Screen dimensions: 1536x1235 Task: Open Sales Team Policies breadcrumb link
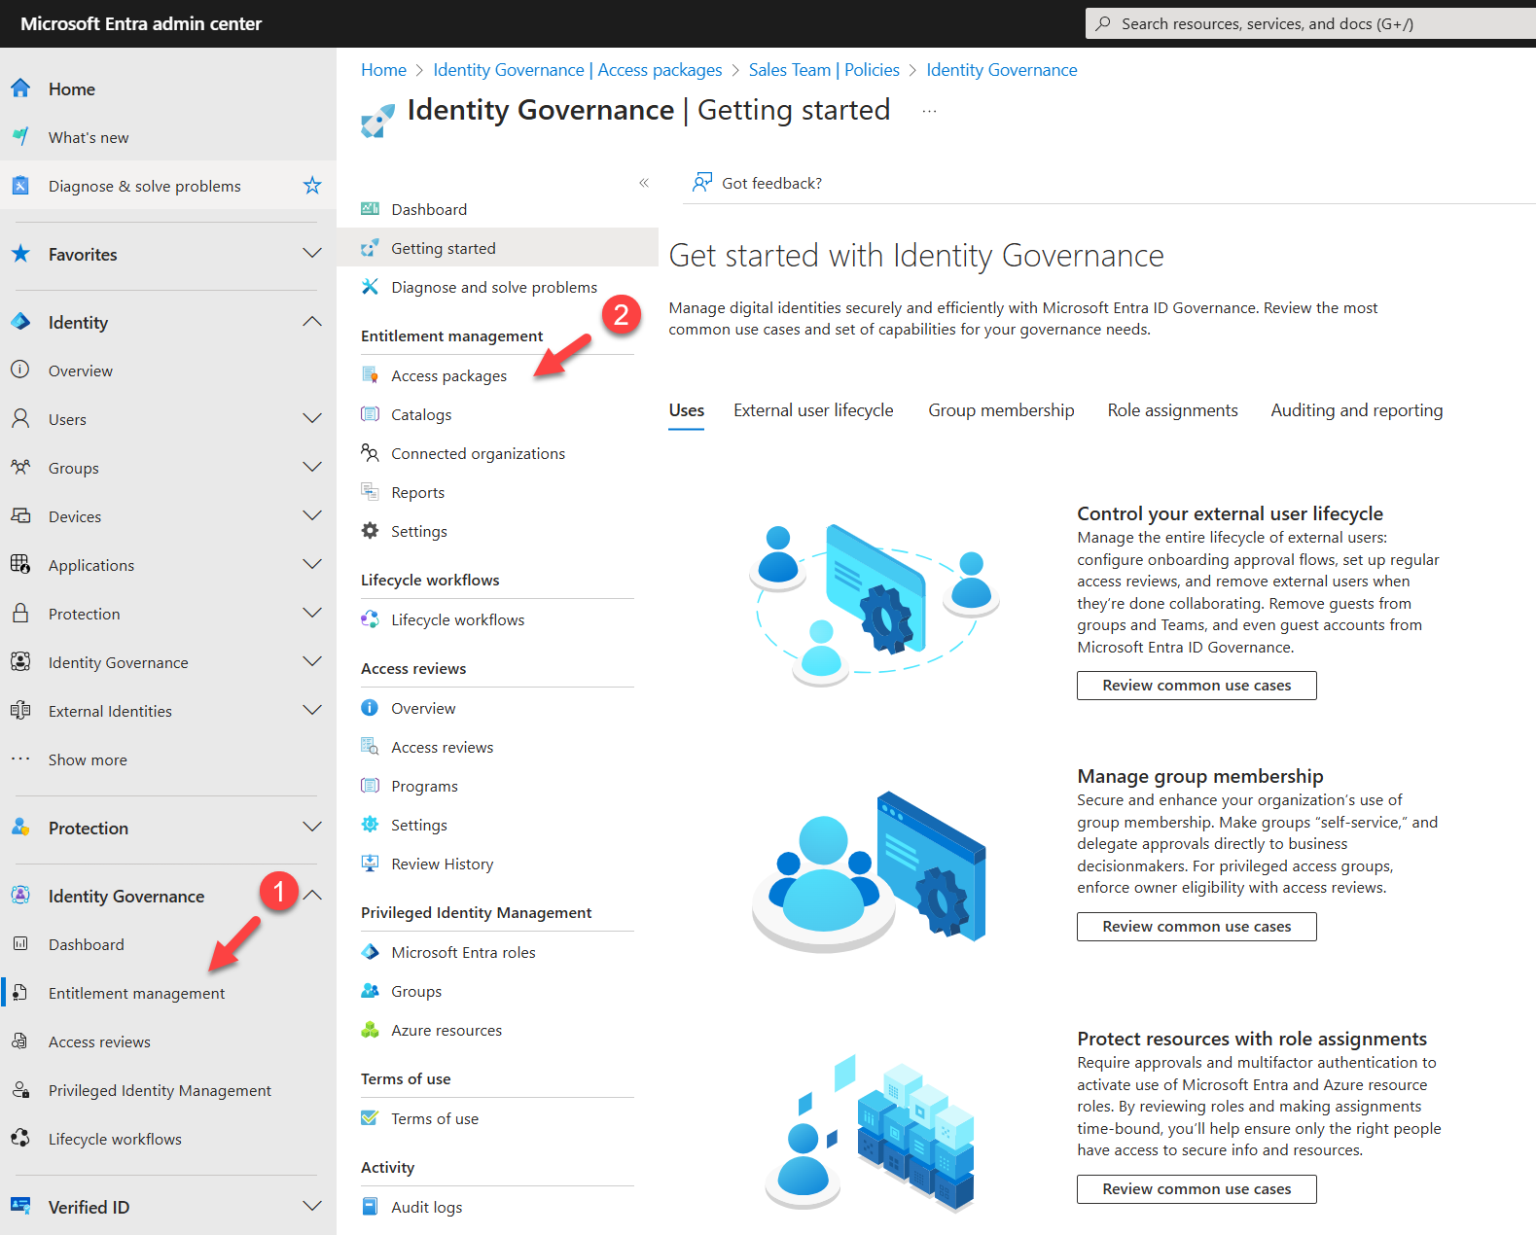[x=824, y=69]
